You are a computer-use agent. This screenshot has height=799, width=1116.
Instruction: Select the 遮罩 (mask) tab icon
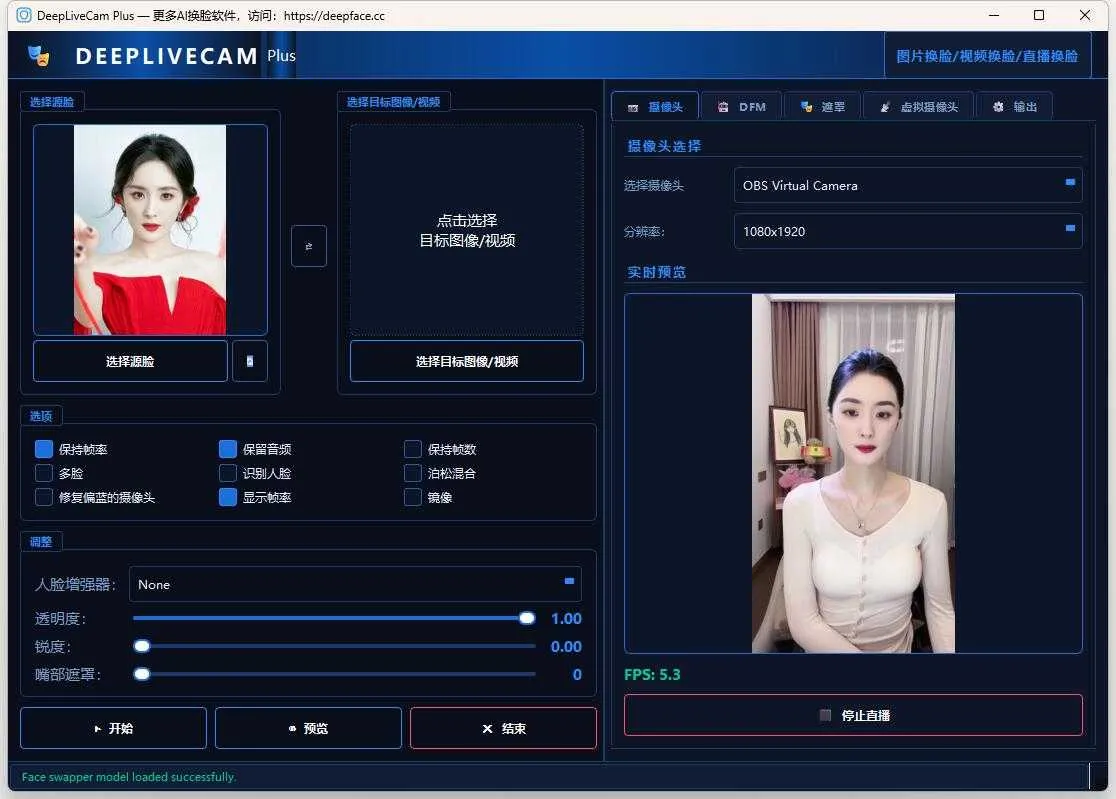pos(804,105)
